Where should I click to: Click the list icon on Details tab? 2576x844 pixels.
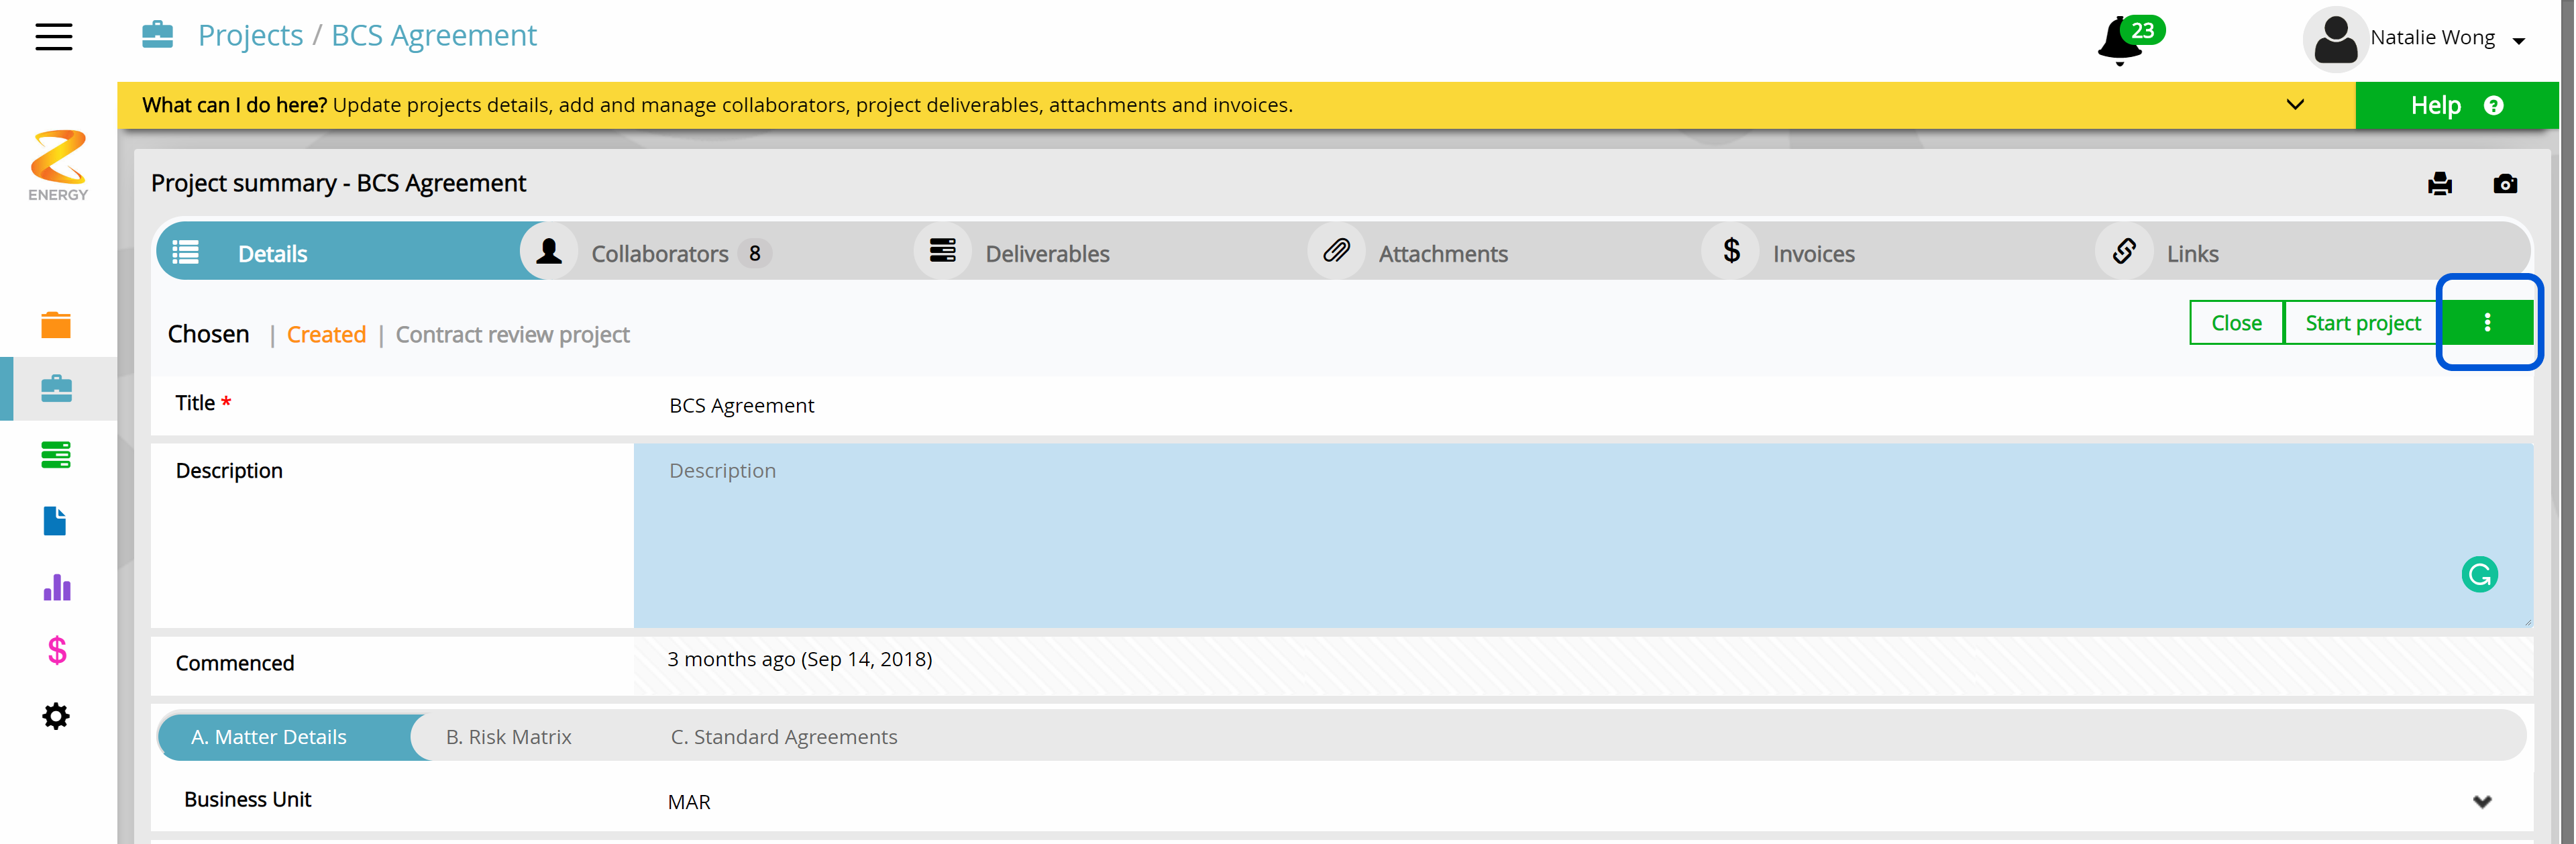coord(186,252)
